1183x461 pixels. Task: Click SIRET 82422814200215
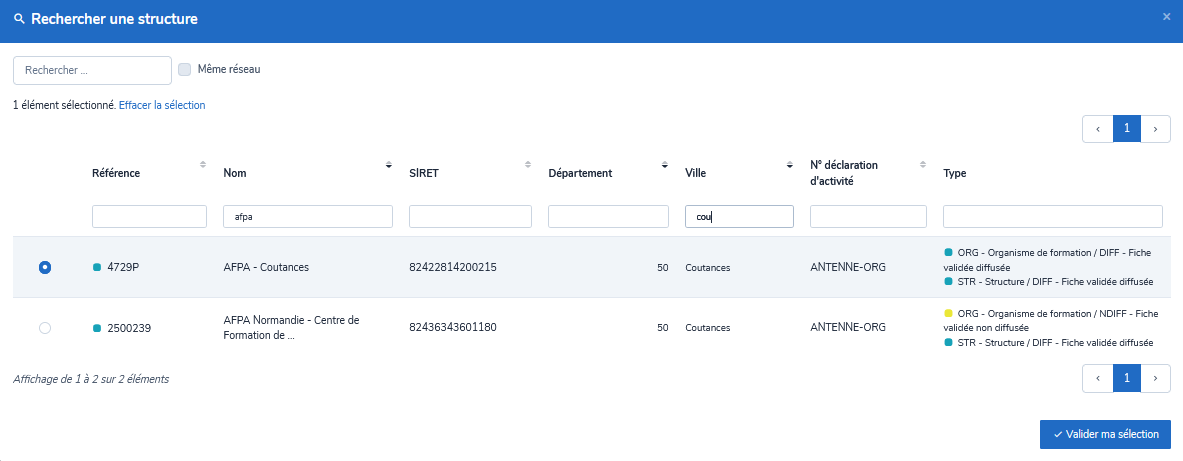coord(453,267)
